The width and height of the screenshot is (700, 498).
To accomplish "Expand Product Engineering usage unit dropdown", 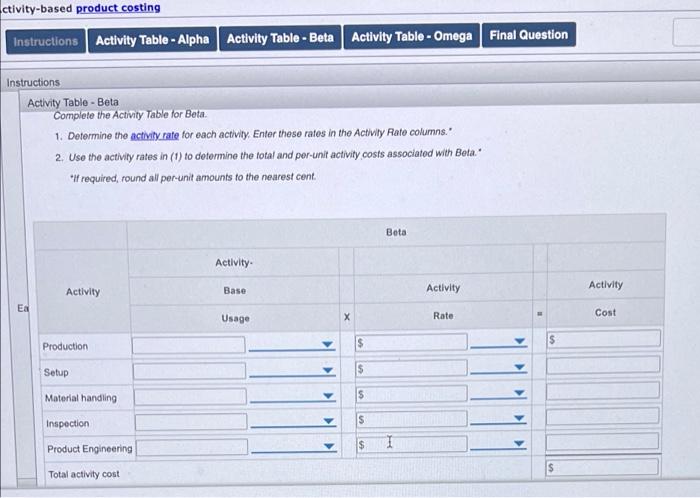I will click(x=294, y=446).
